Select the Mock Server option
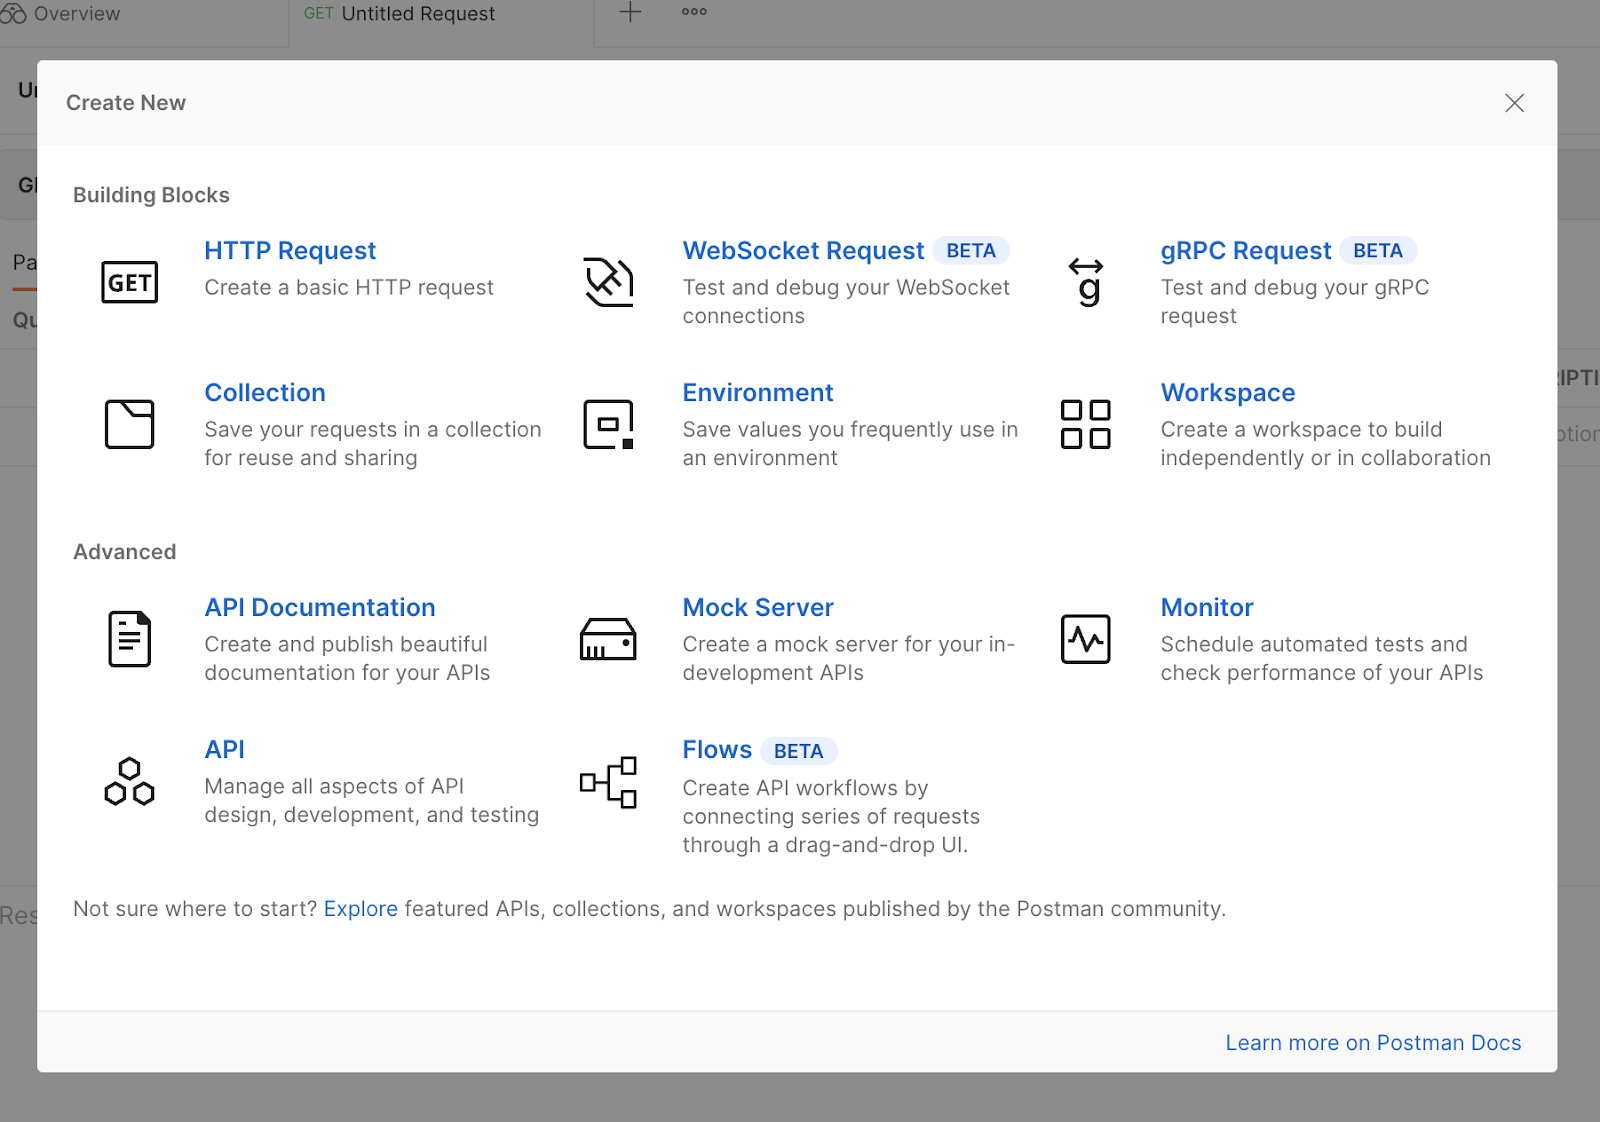The height and width of the screenshot is (1122, 1600). 758,607
